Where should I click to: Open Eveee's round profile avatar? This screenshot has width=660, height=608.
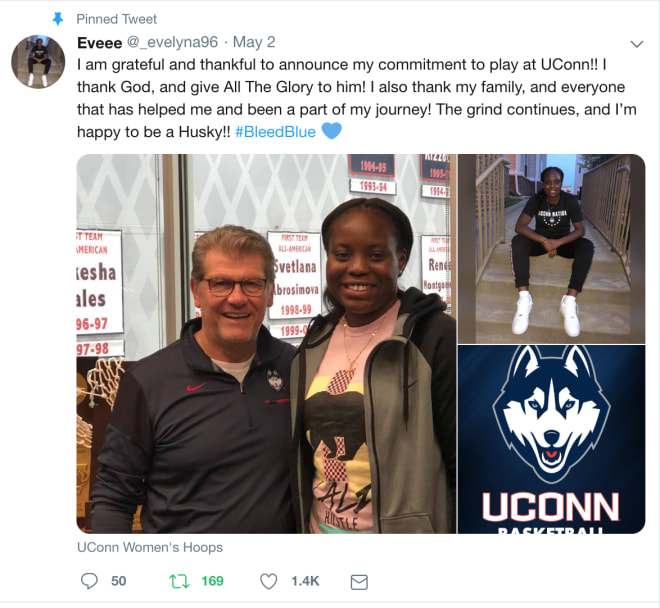click(x=38, y=61)
